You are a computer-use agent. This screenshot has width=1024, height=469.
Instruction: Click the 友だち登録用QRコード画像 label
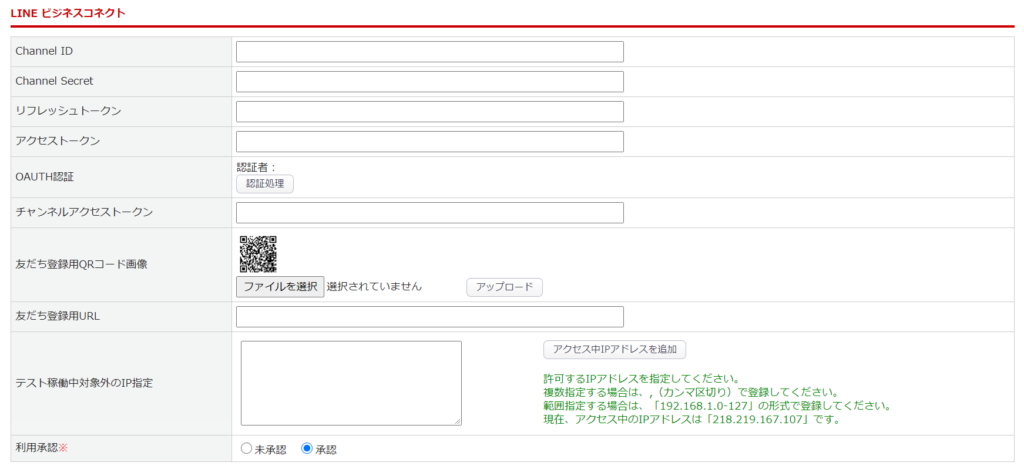point(82,265)
